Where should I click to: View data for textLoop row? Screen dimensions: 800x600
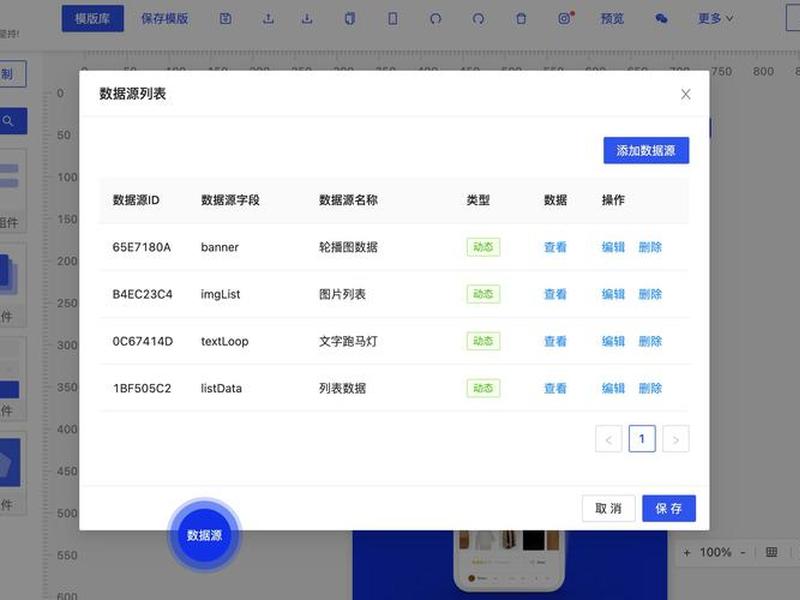pyautogui.click(x=555, y=341)
